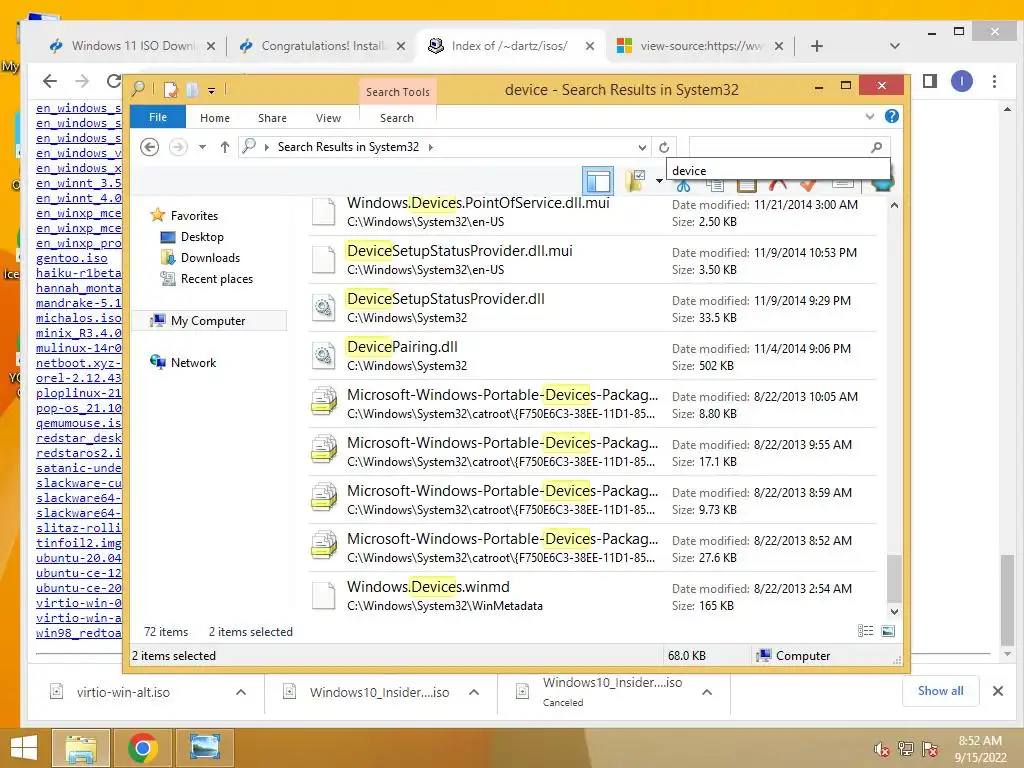1024x768 pixels.
Task: Close the Congratulations Chrome tab
Action: tap(401, 46)
